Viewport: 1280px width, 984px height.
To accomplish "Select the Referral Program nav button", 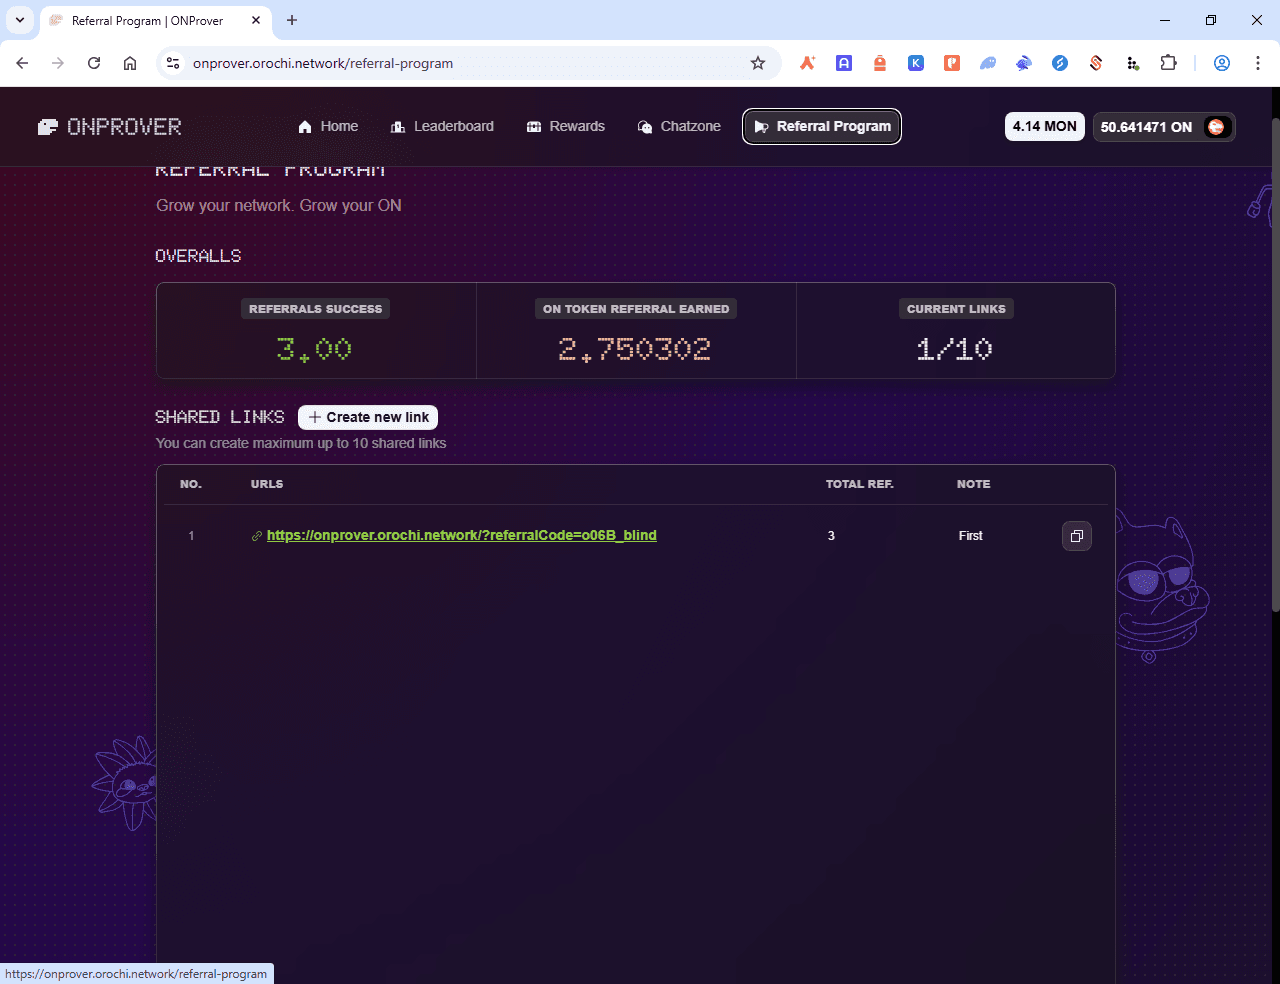I will tap(822, 126).
